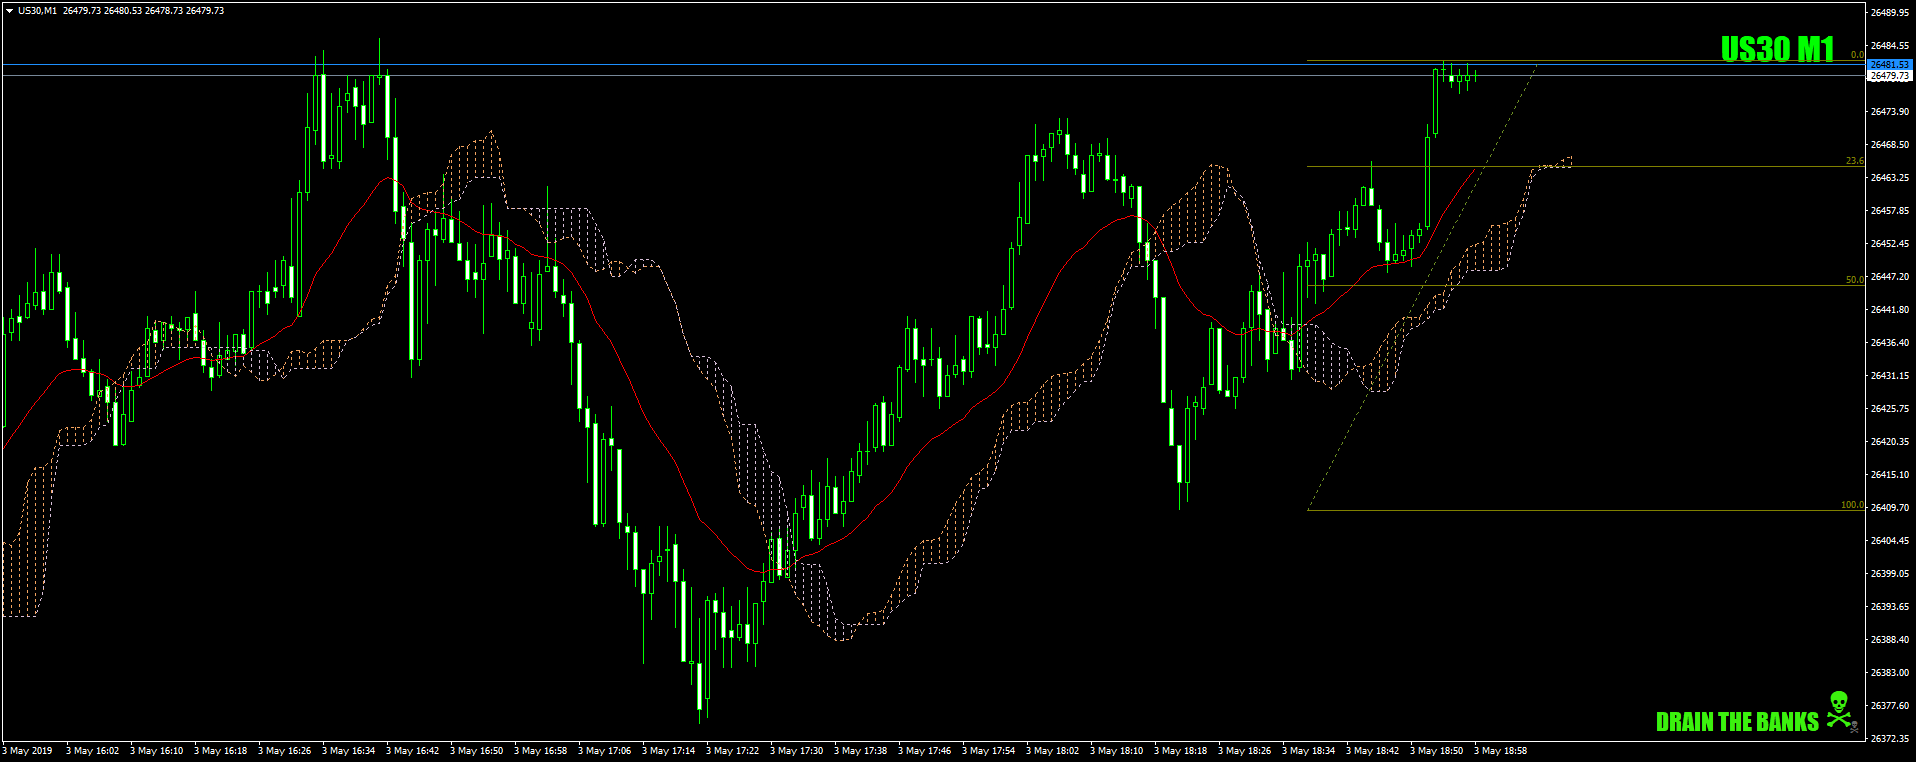Click the 26399.05 price scale value
The width and height of the screenshot is (1916, 762).
click(x=1890, y=574)
